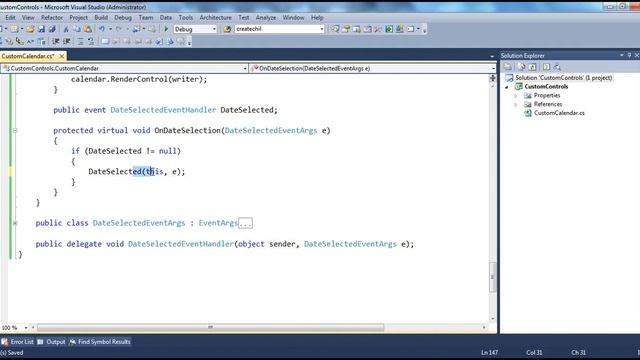Screen dimensions: 640x360
Task: Click the Copy icon in toolbar
Action: coord(77,29)
